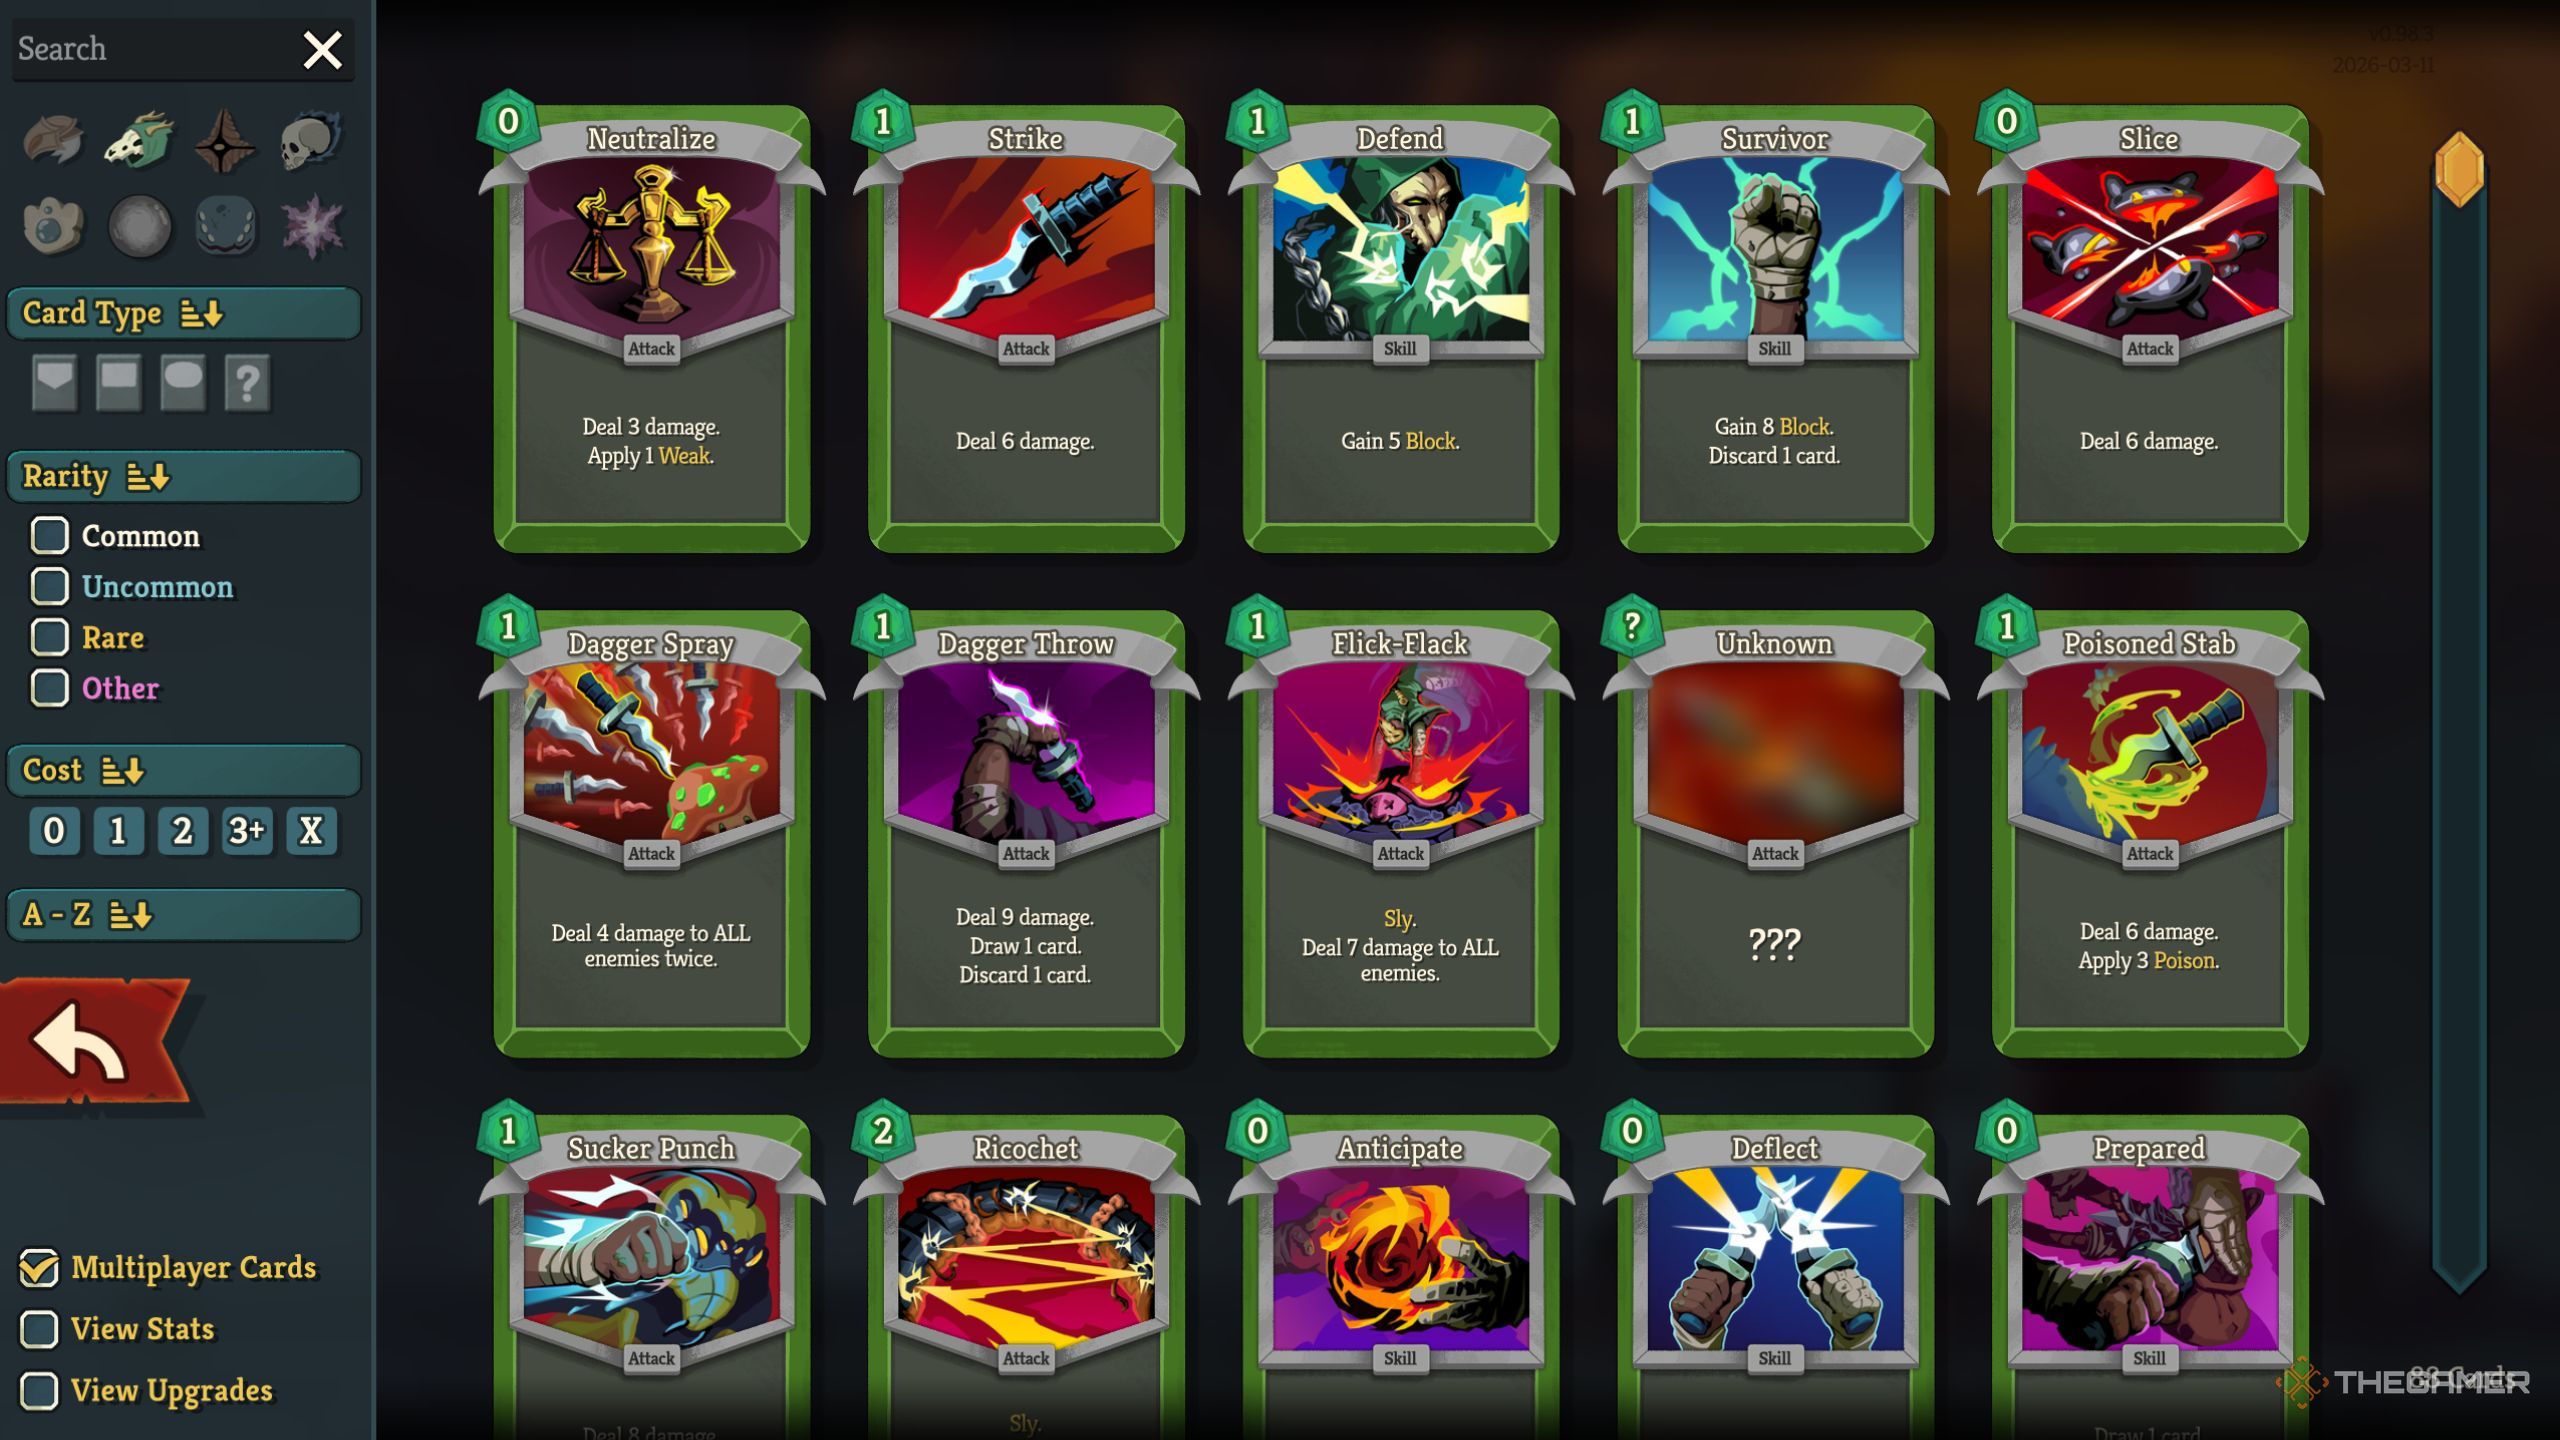Filter by unknown card type question mark
The image size is (2560, 1440).
247,383
